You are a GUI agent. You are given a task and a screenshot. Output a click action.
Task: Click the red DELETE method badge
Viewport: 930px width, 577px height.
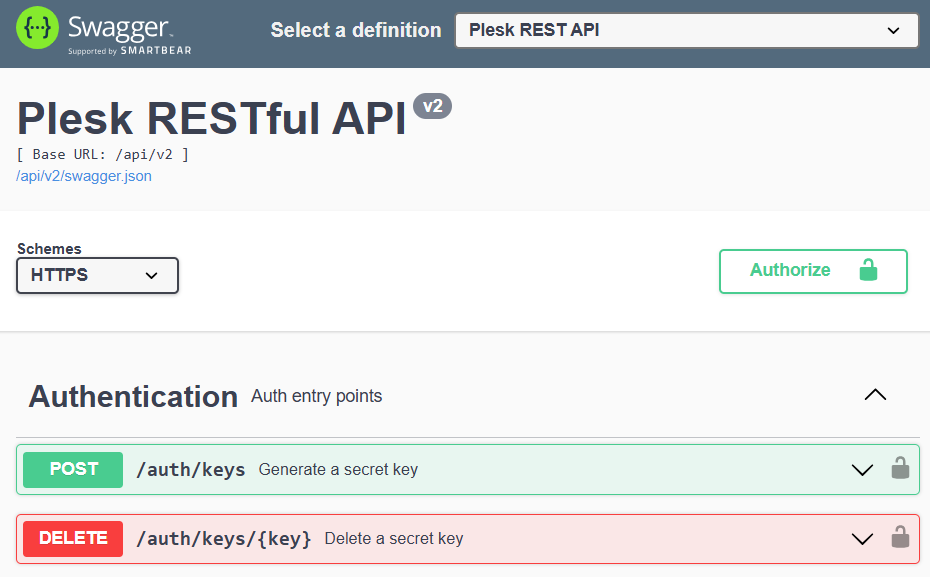click(73, 538)
